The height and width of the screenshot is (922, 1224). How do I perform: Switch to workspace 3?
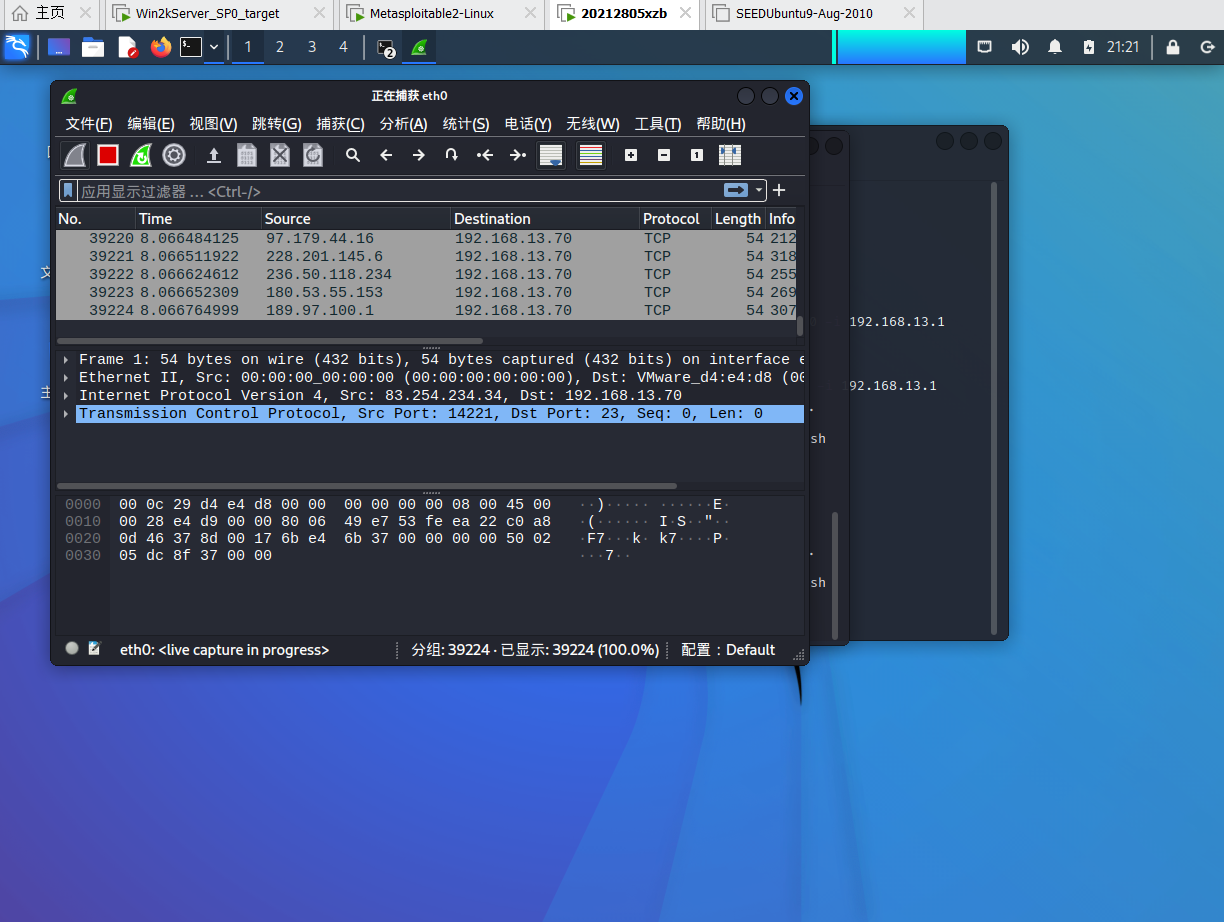coord(312,47)
